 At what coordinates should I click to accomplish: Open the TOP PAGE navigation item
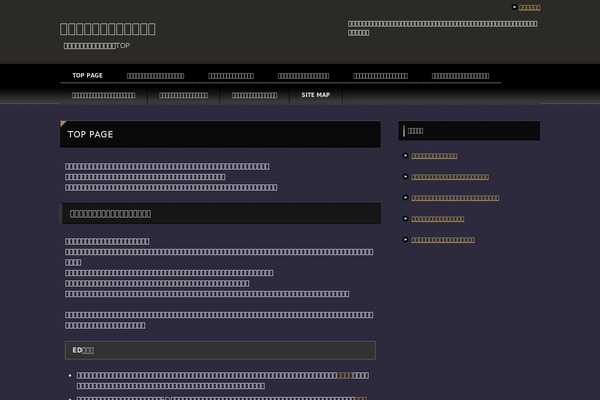click(87, 75)
